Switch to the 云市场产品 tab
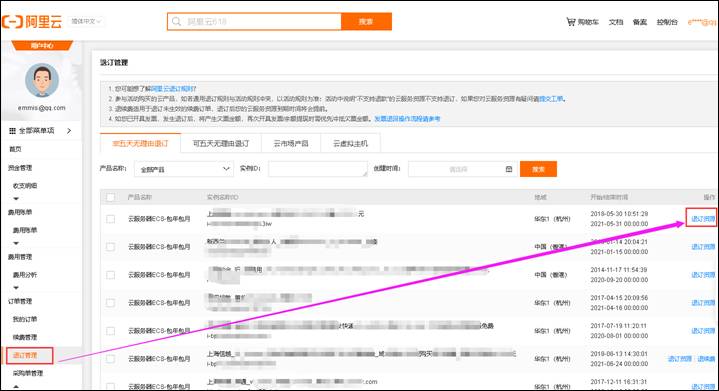This screenshot has height=391, width=719. (x=291, y=143)
